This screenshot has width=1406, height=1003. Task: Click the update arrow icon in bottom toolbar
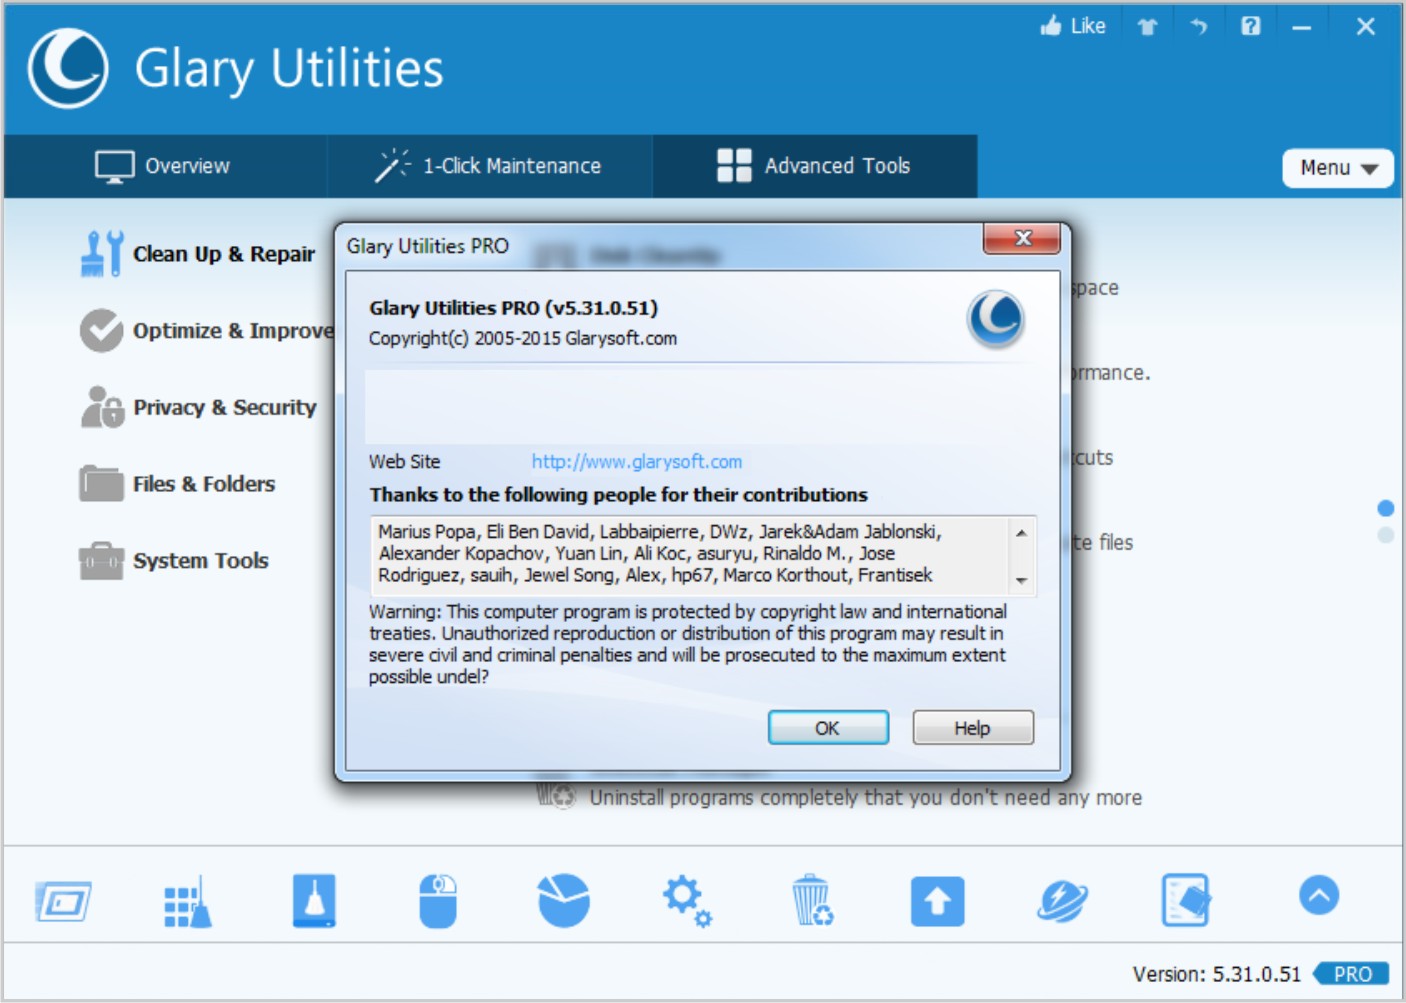(x=936, y=901)
